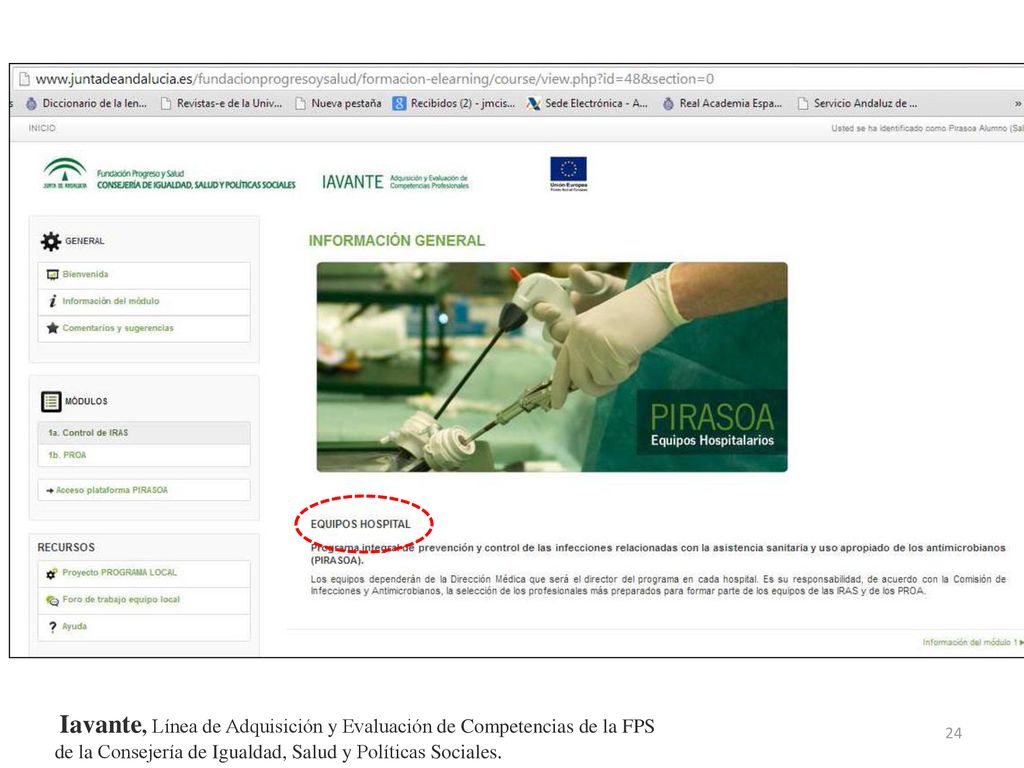Click the Bienvenida presentation icon

click(x=52, y=274)
